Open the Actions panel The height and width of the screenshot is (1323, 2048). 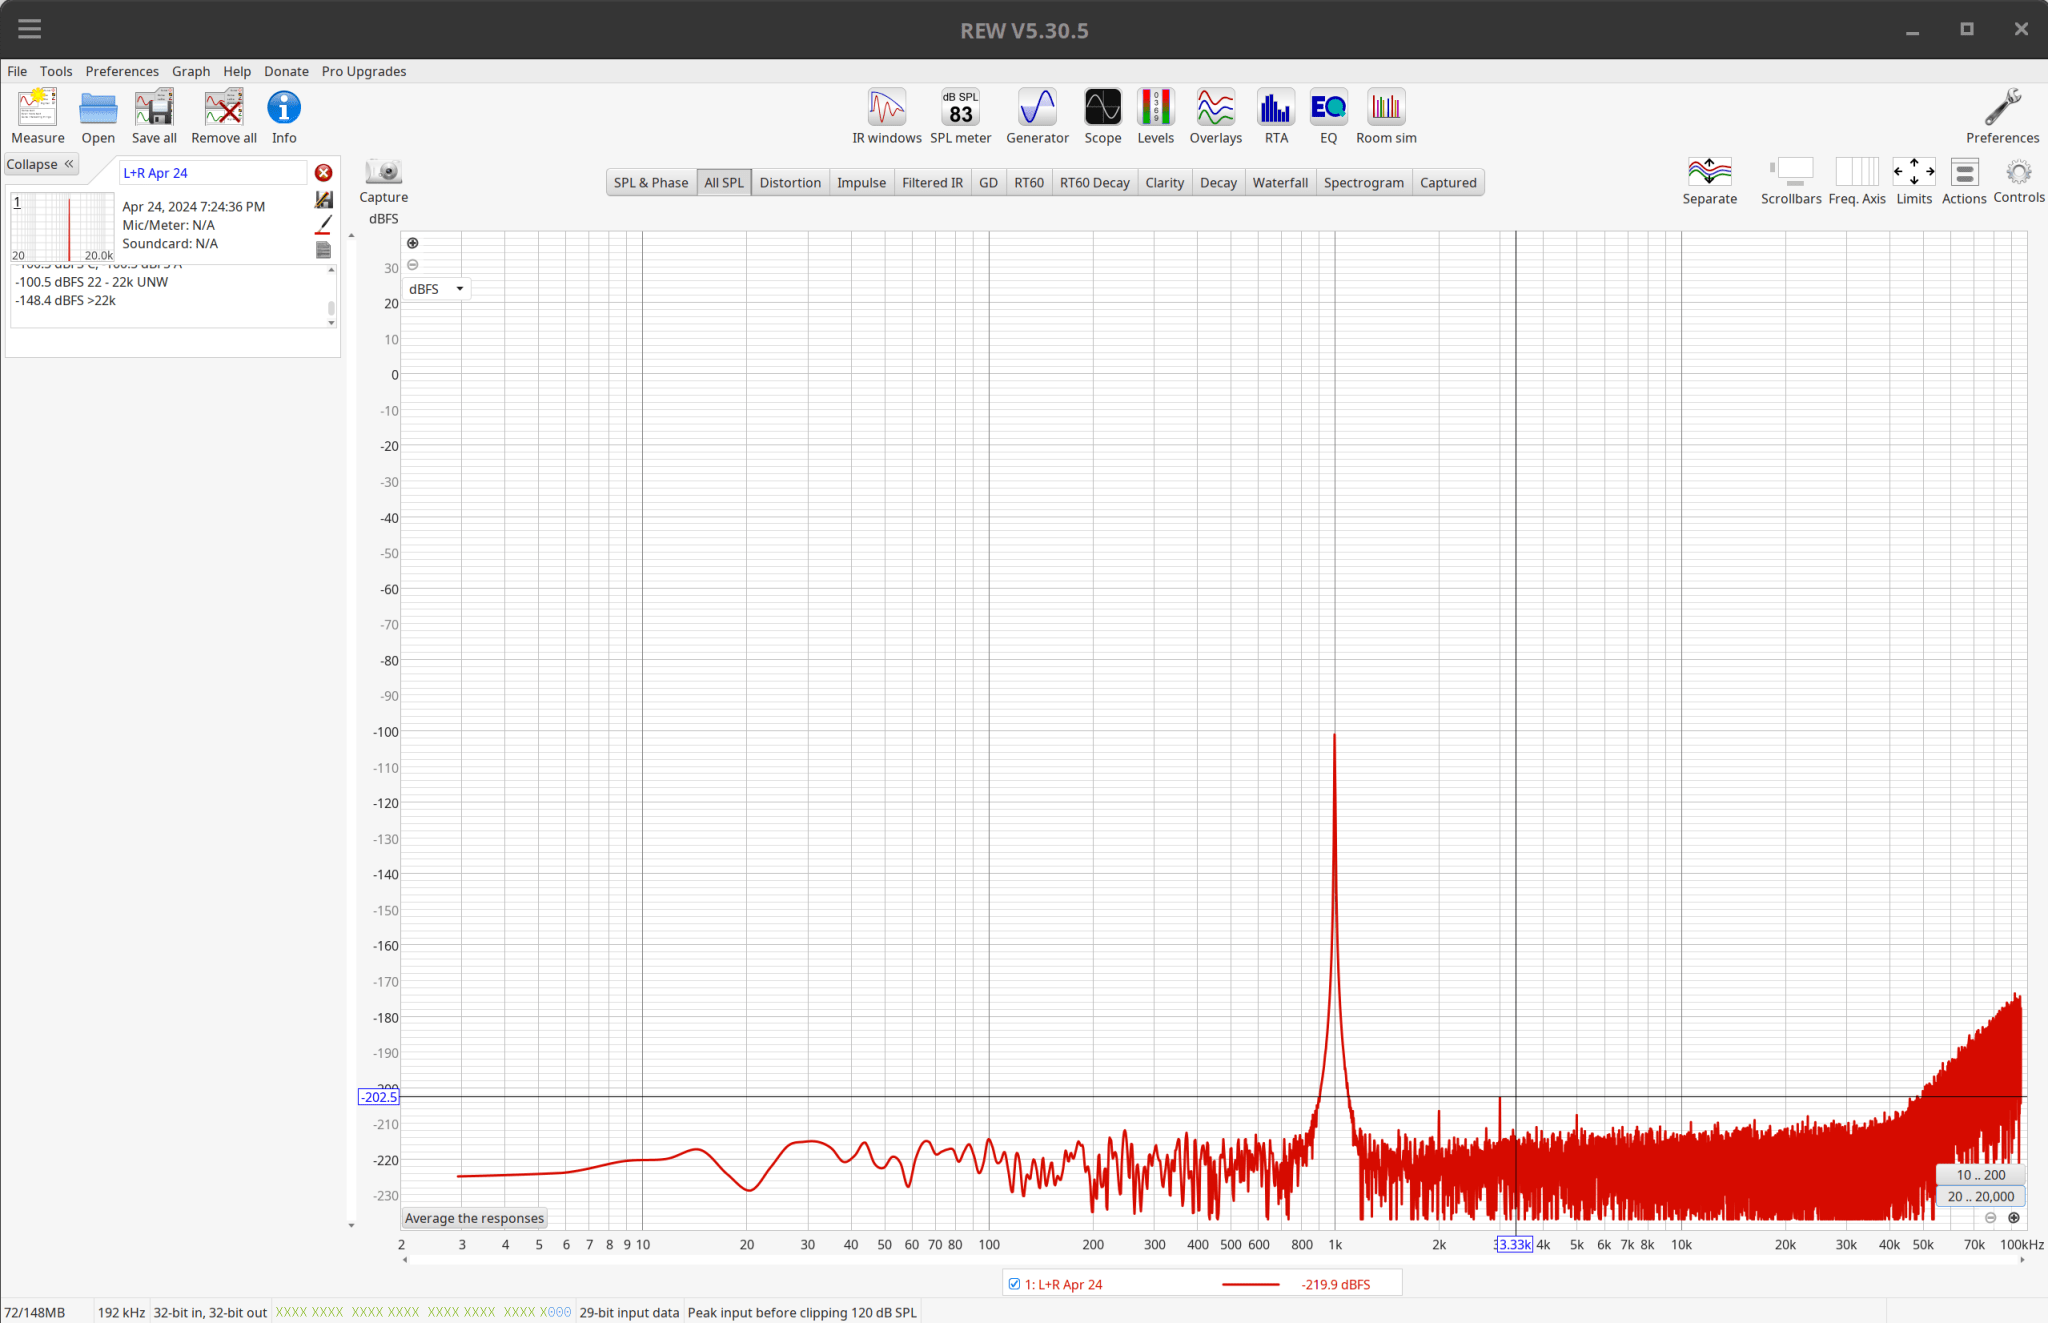pyautogui.click(x=1964, y=181)
